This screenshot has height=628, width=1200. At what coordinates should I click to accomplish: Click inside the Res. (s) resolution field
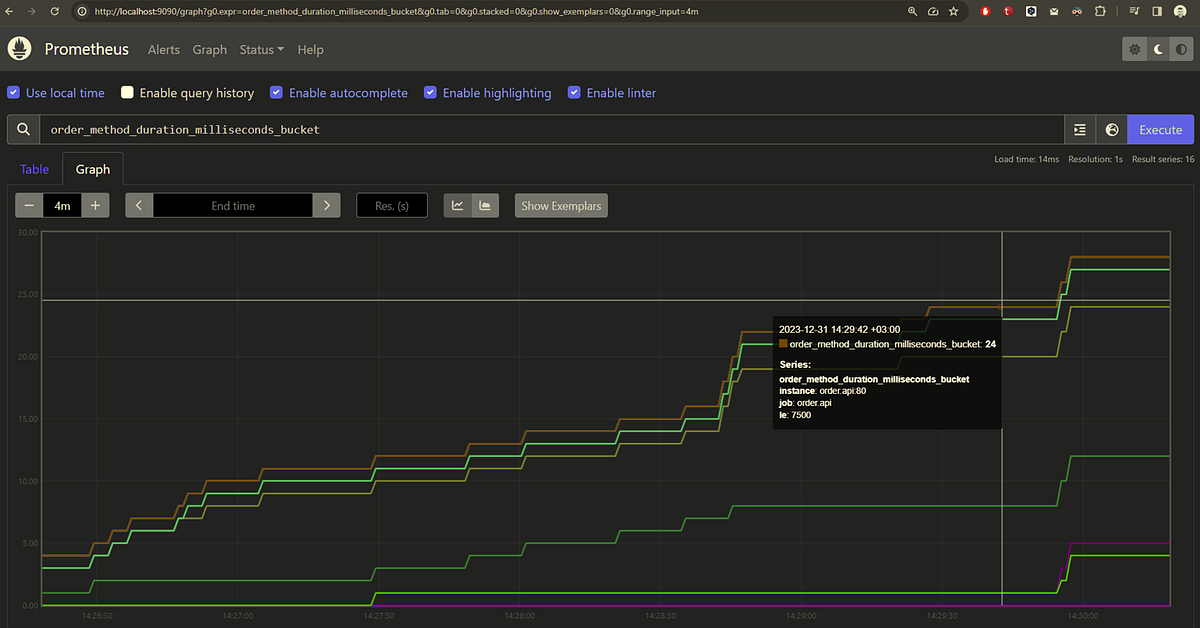[x=391, y=205]
